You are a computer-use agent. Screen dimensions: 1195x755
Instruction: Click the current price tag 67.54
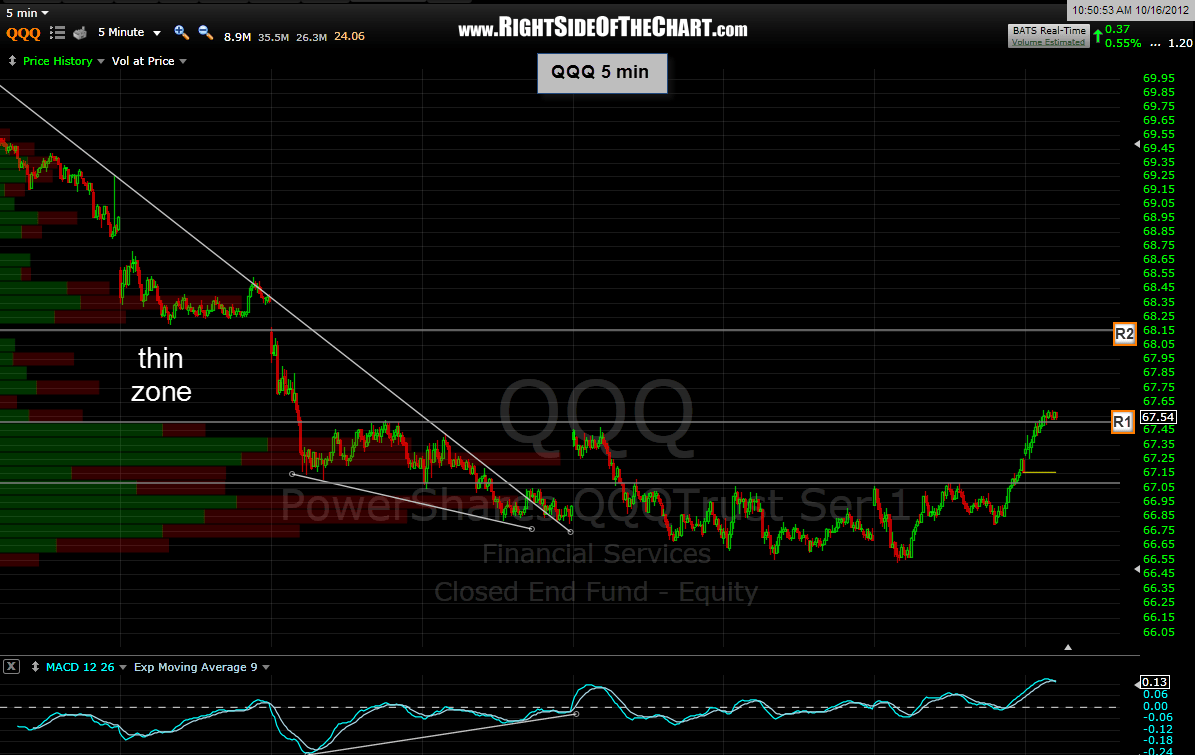[x=1158, y=417]
